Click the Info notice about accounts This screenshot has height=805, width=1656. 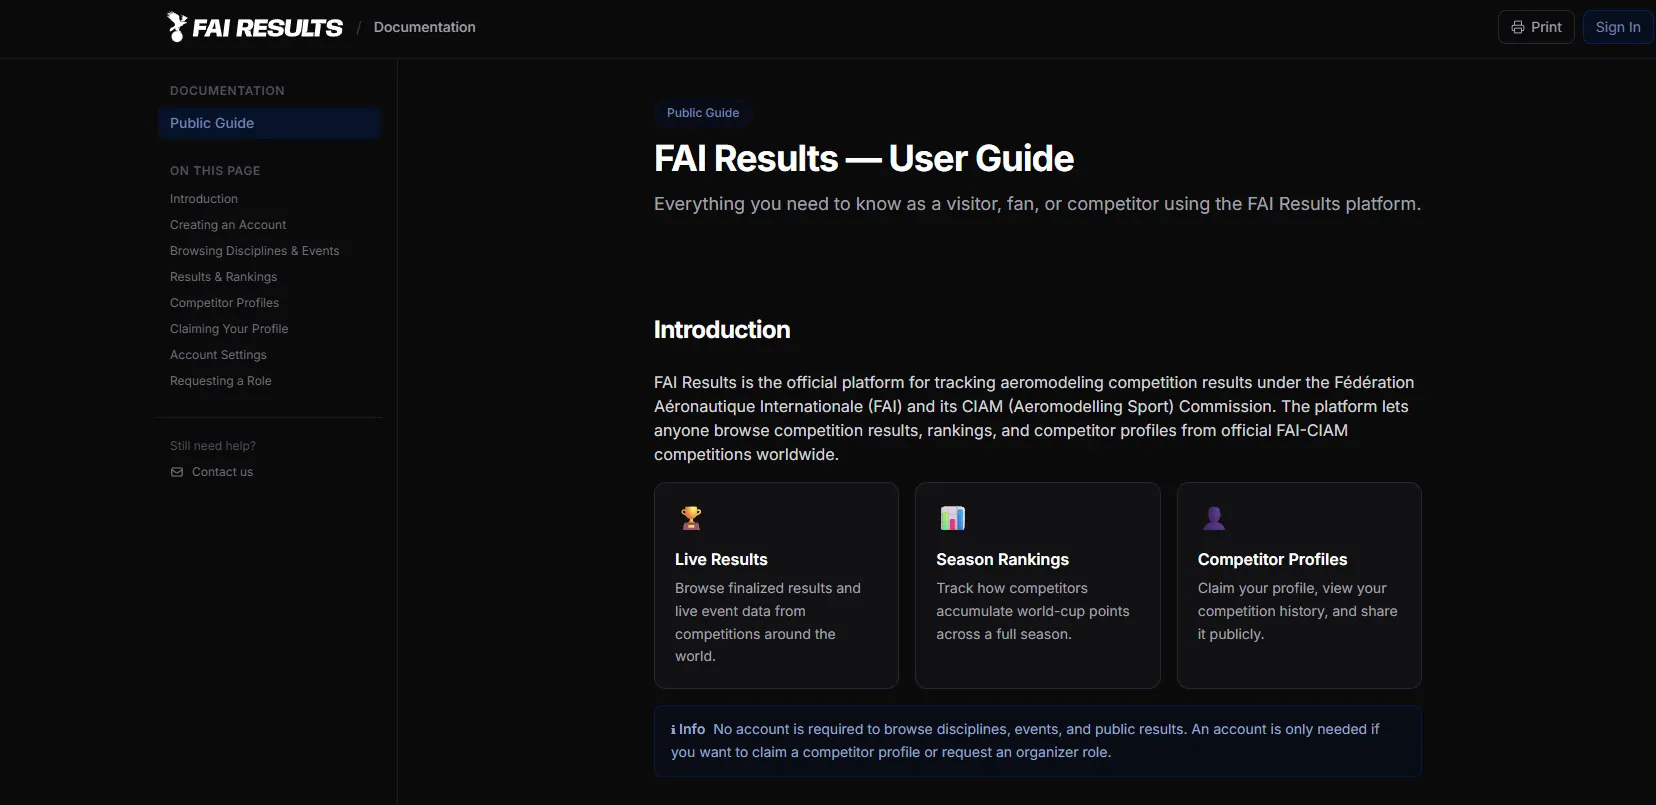(1038, 741)
